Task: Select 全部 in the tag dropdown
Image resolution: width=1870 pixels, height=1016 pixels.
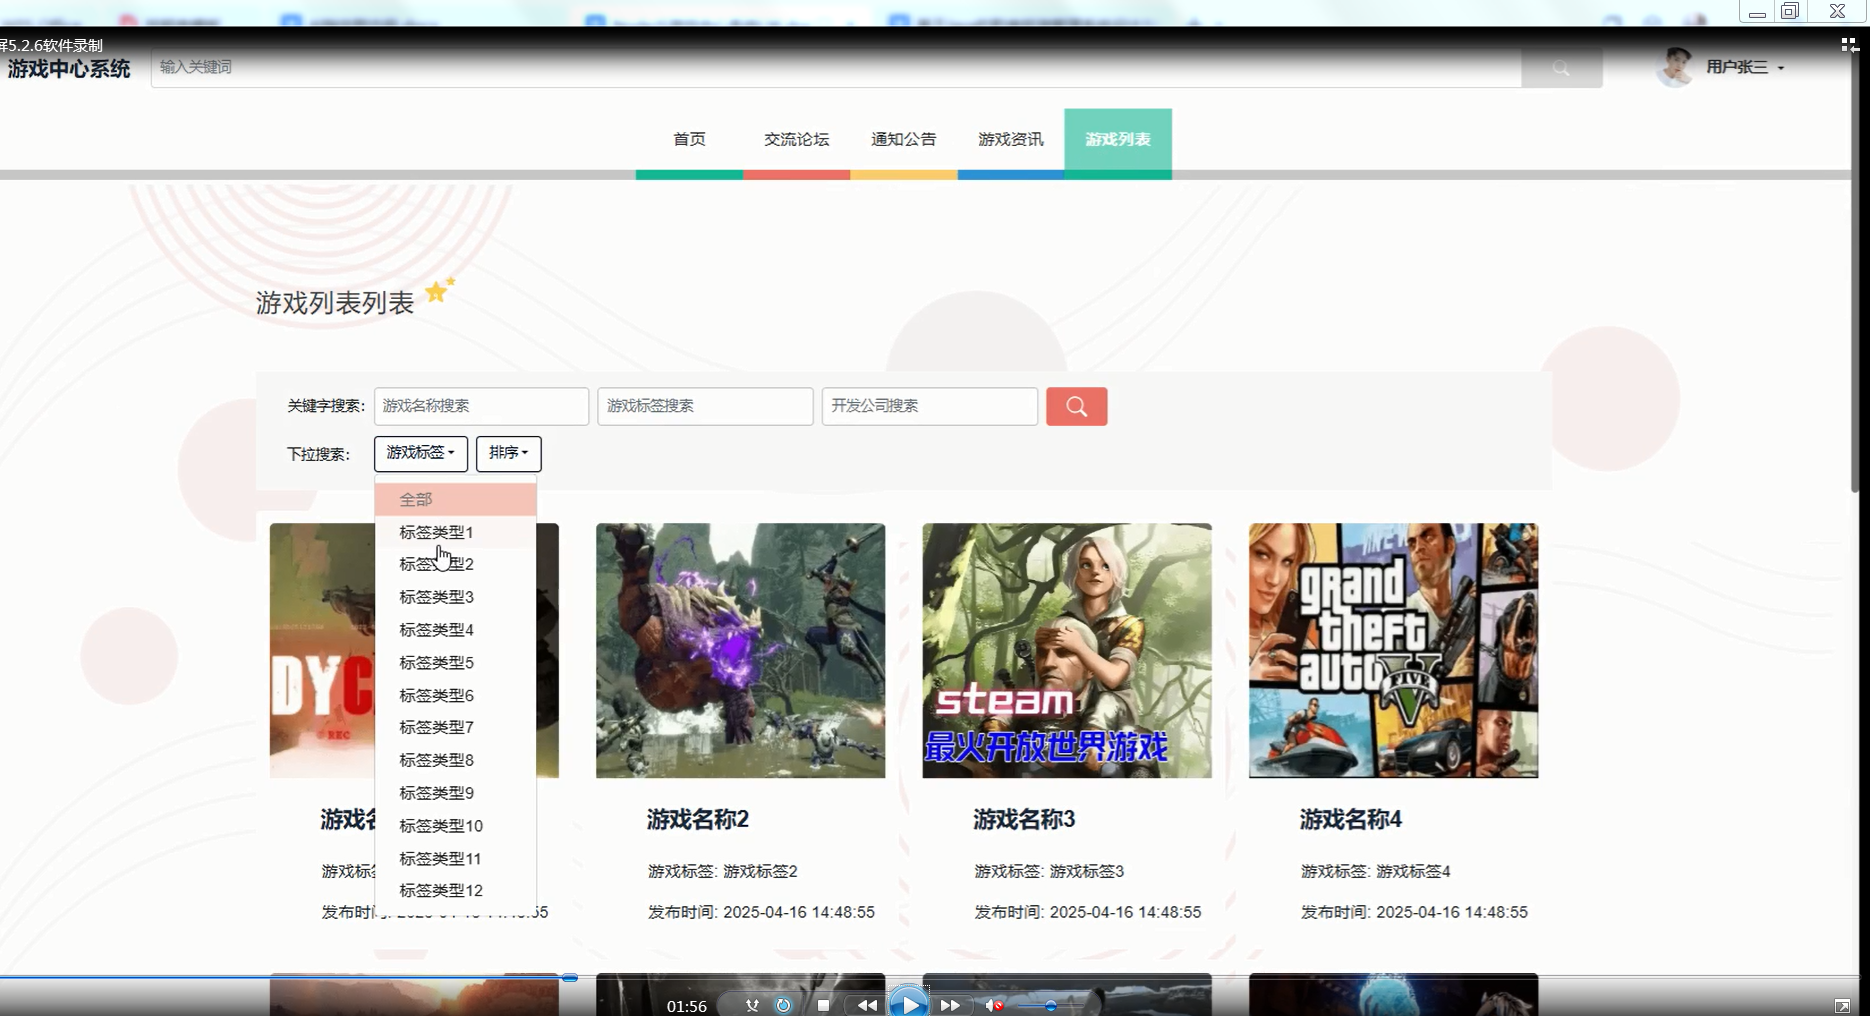Action: (456, 499)
